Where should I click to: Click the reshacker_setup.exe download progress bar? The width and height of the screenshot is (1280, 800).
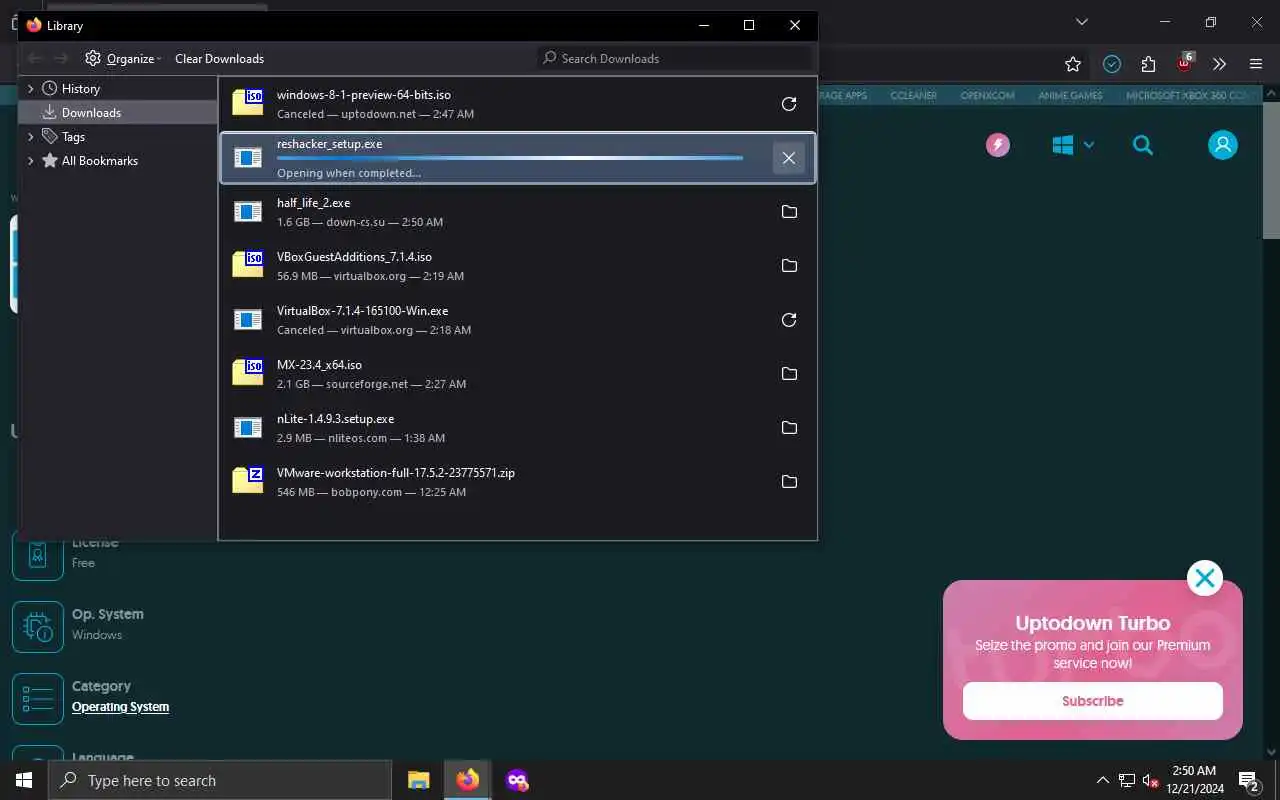(510, 158)
